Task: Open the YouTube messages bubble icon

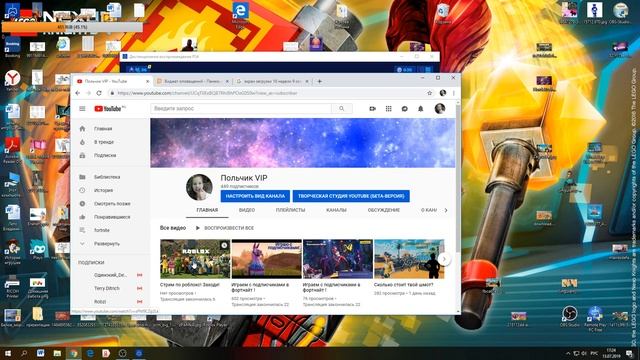Action: click(404, 109)
